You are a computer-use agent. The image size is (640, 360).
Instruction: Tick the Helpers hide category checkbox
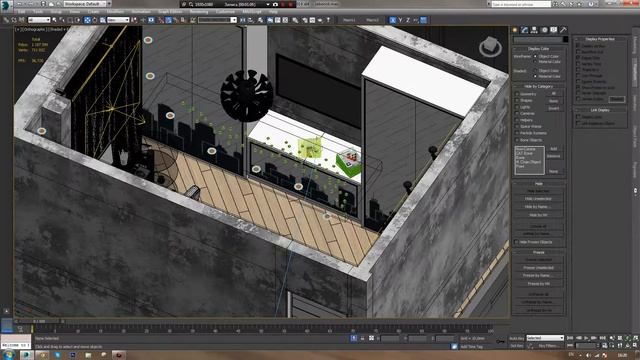(x=517, y=120)
